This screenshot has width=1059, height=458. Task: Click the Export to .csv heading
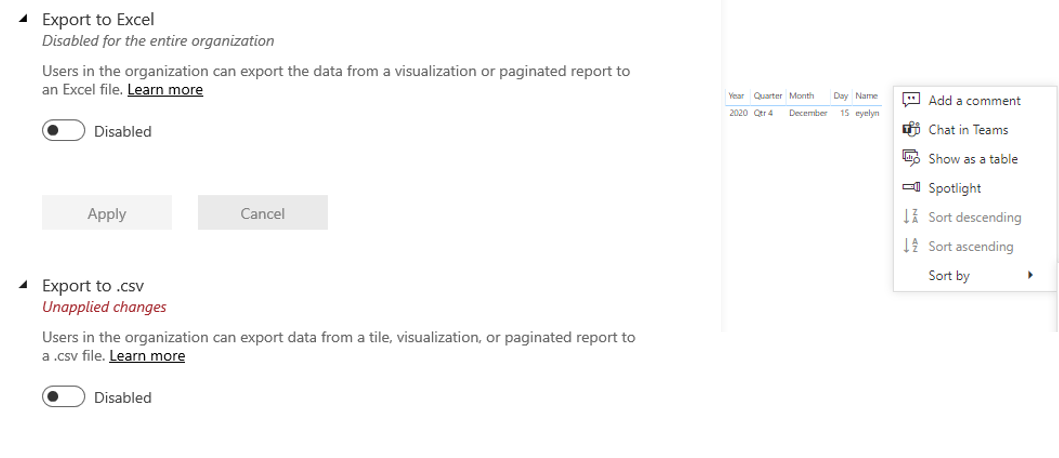93,285
